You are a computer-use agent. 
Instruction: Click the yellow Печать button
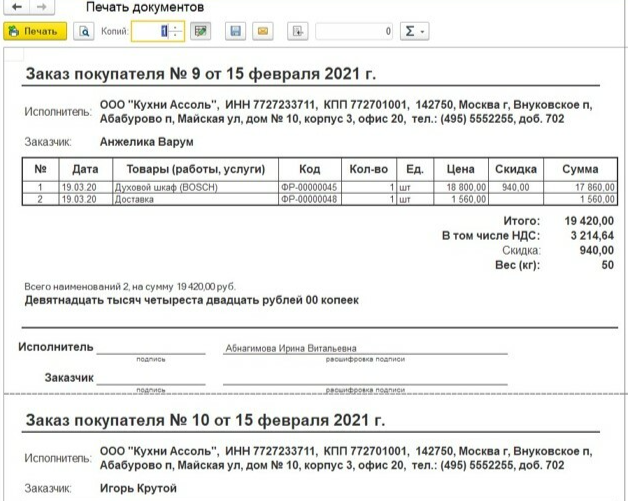[x=35, y=31]
